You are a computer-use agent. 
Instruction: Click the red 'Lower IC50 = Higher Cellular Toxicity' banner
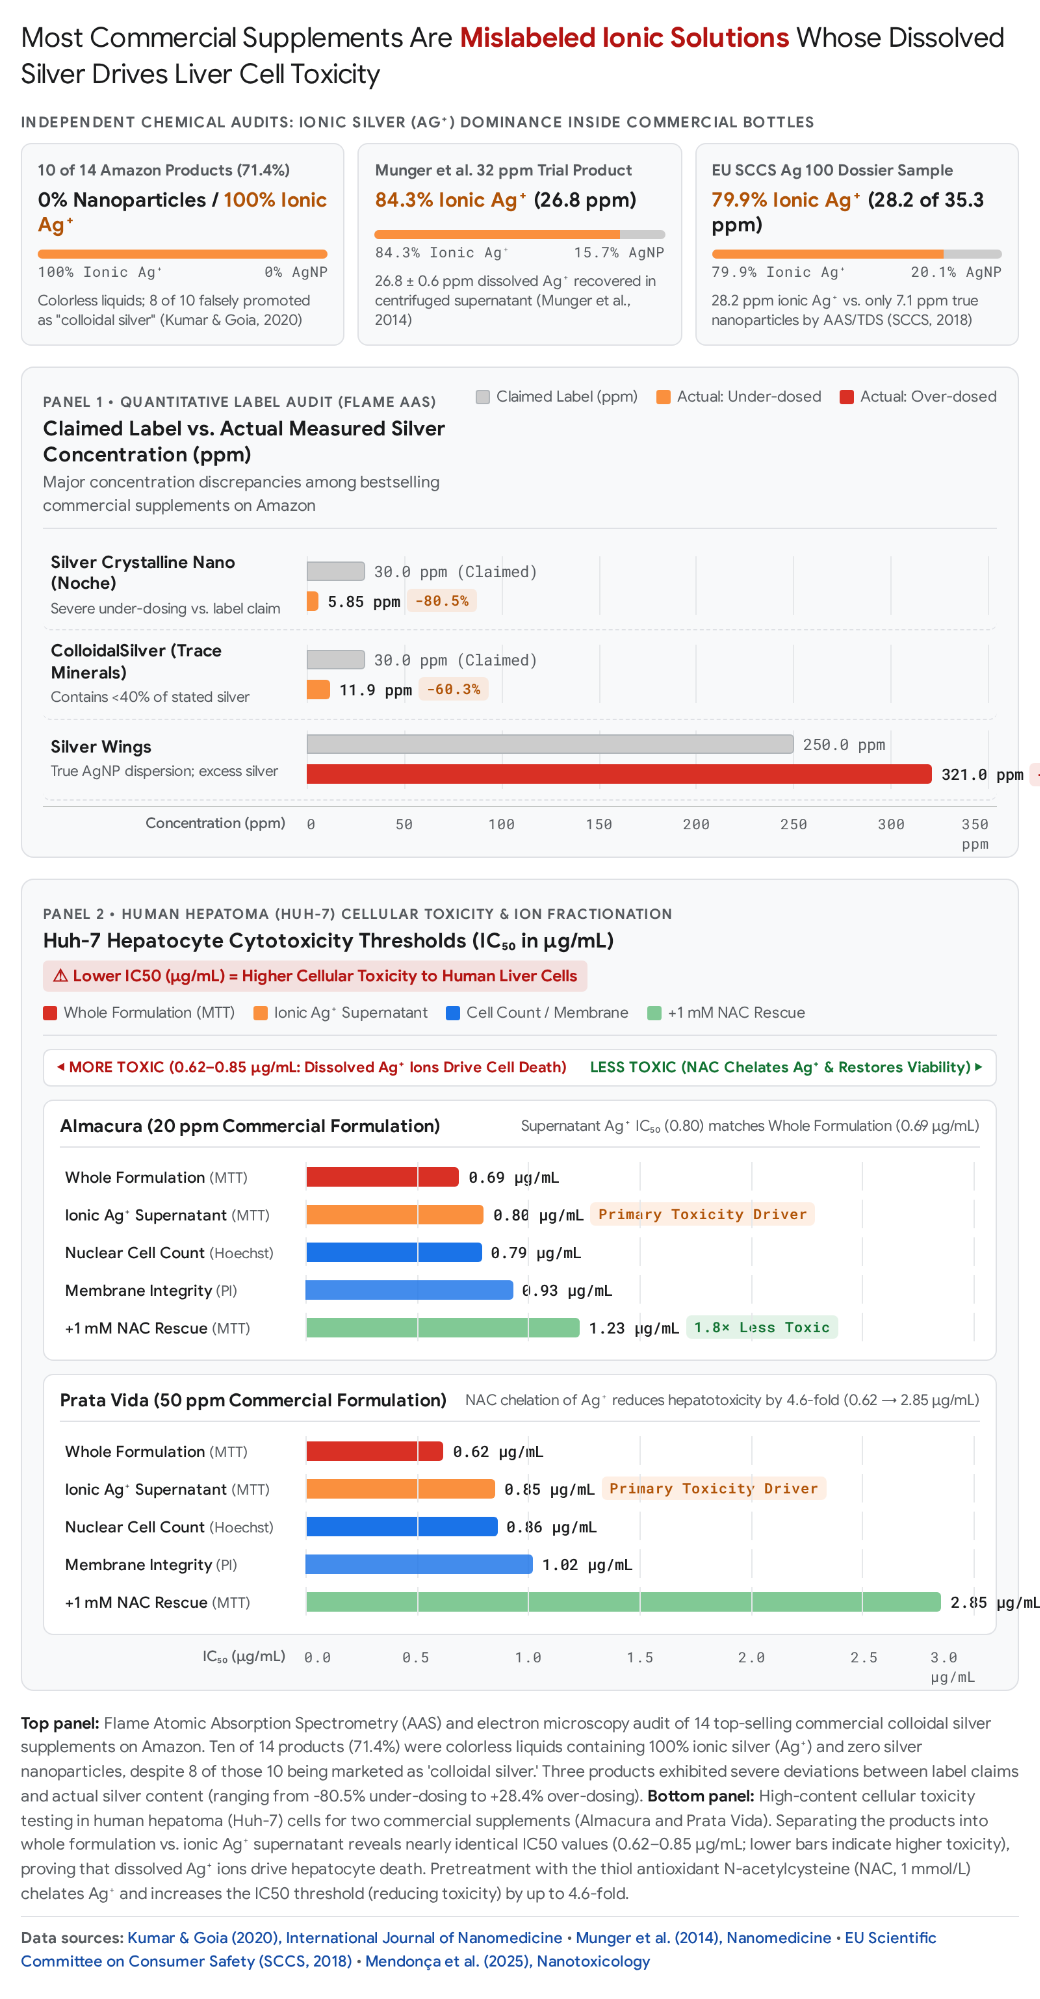click(x=315, y=976)
